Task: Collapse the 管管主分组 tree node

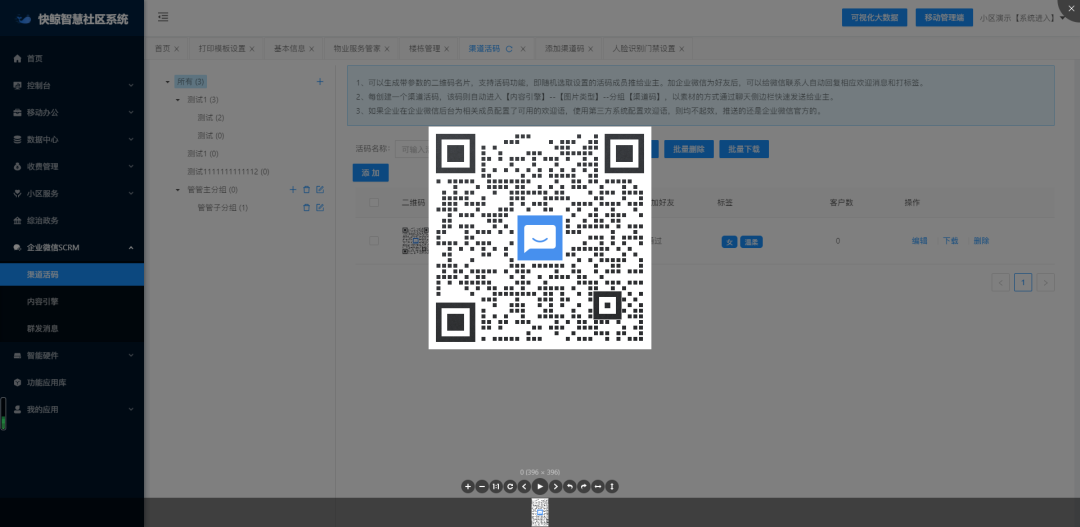Action: click(178, 189)
